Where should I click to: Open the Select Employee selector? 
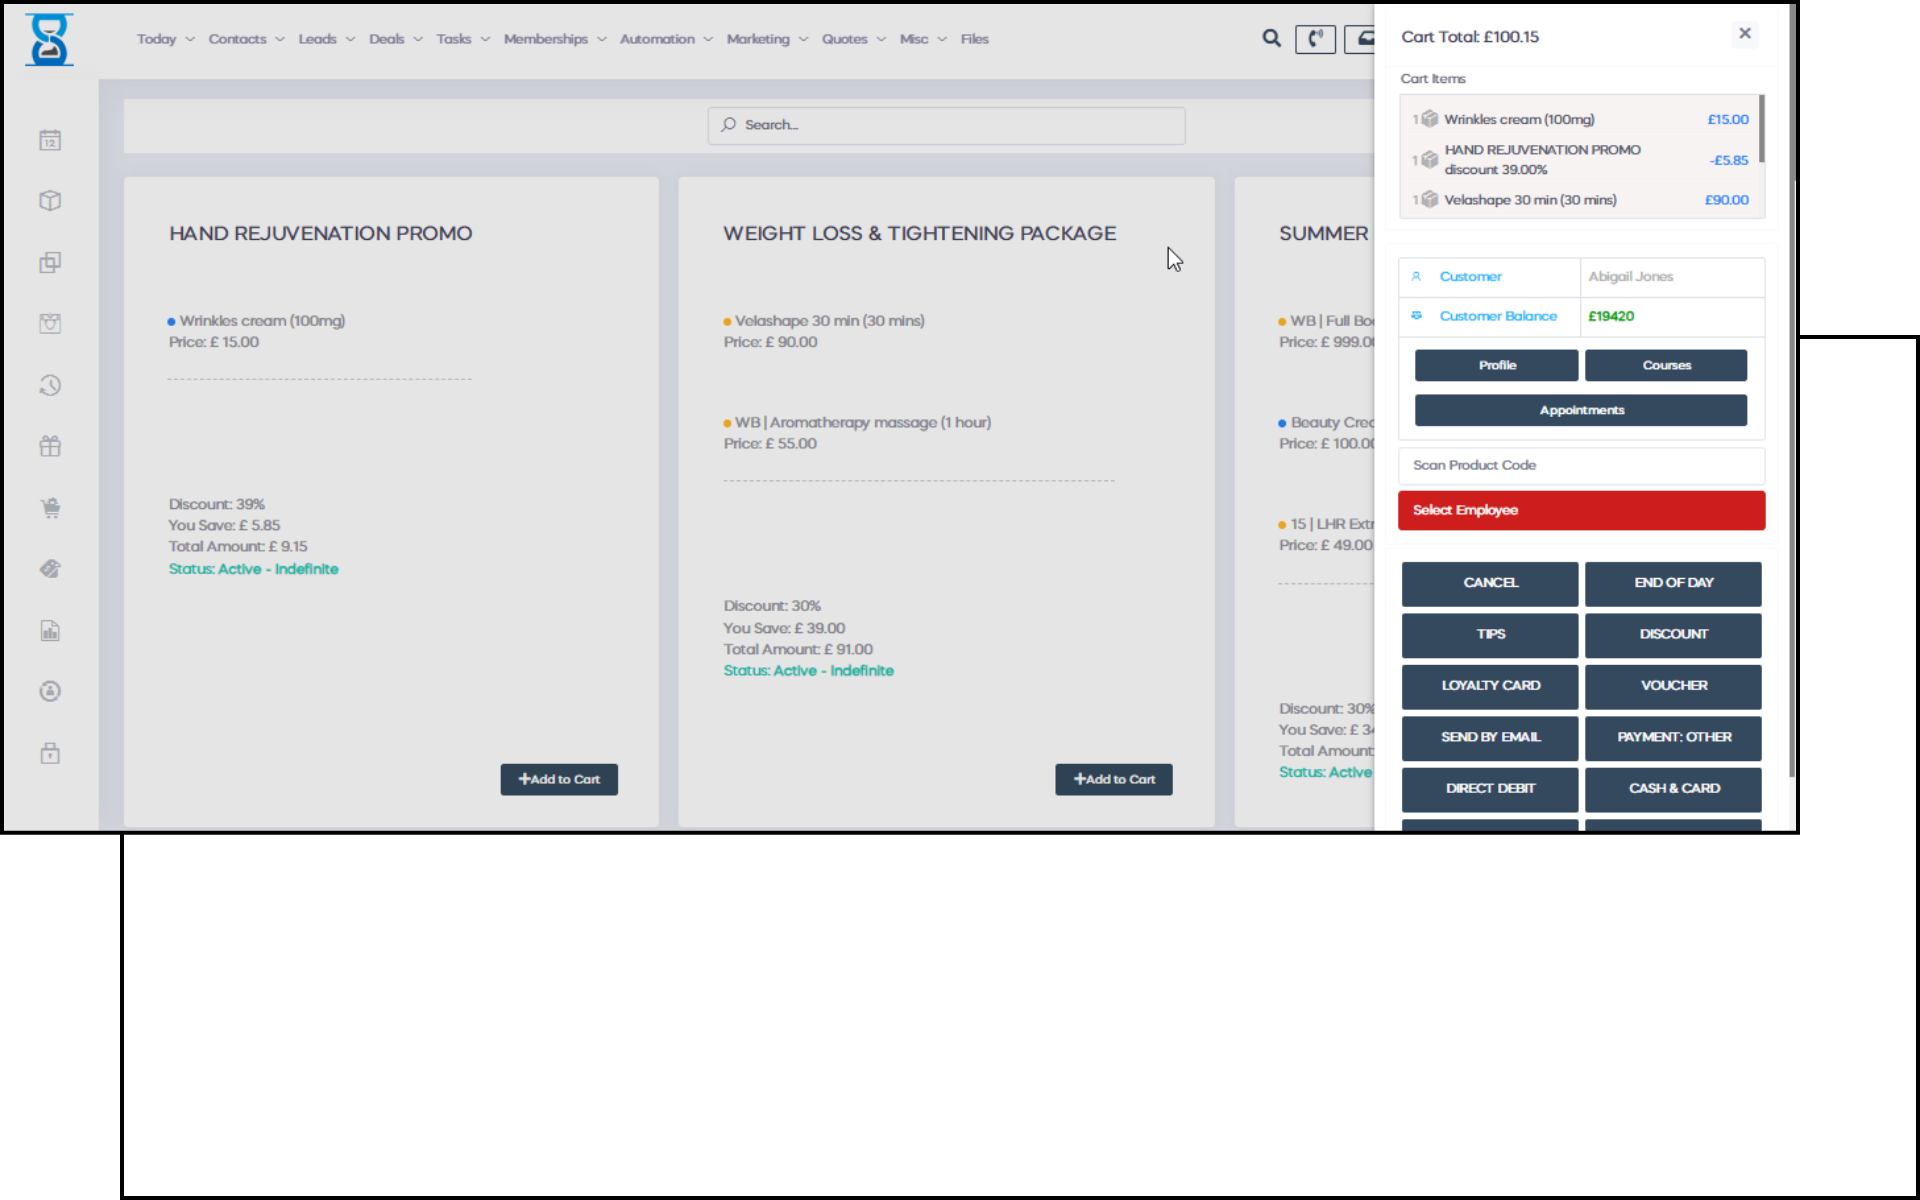point(1581,510)
